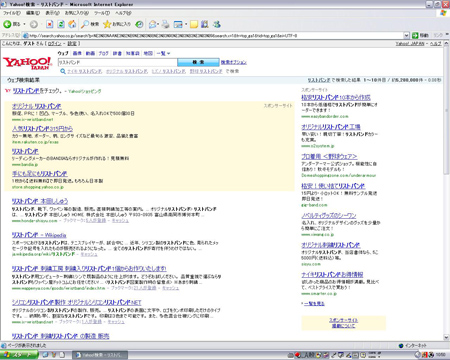The image size is (450, 360).
Task: Switch to the 辞書 search tab
Action: click(x=117, y=53)
